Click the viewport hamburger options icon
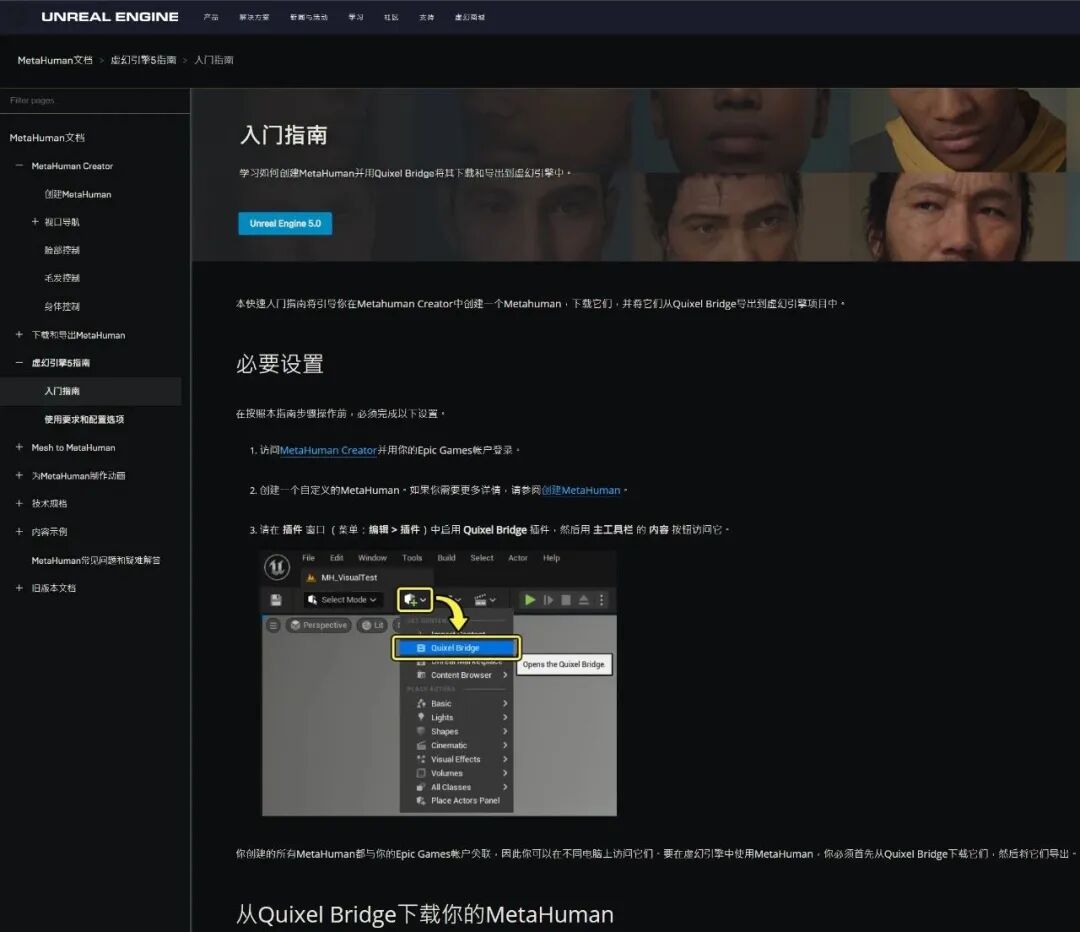 (273, 625)
